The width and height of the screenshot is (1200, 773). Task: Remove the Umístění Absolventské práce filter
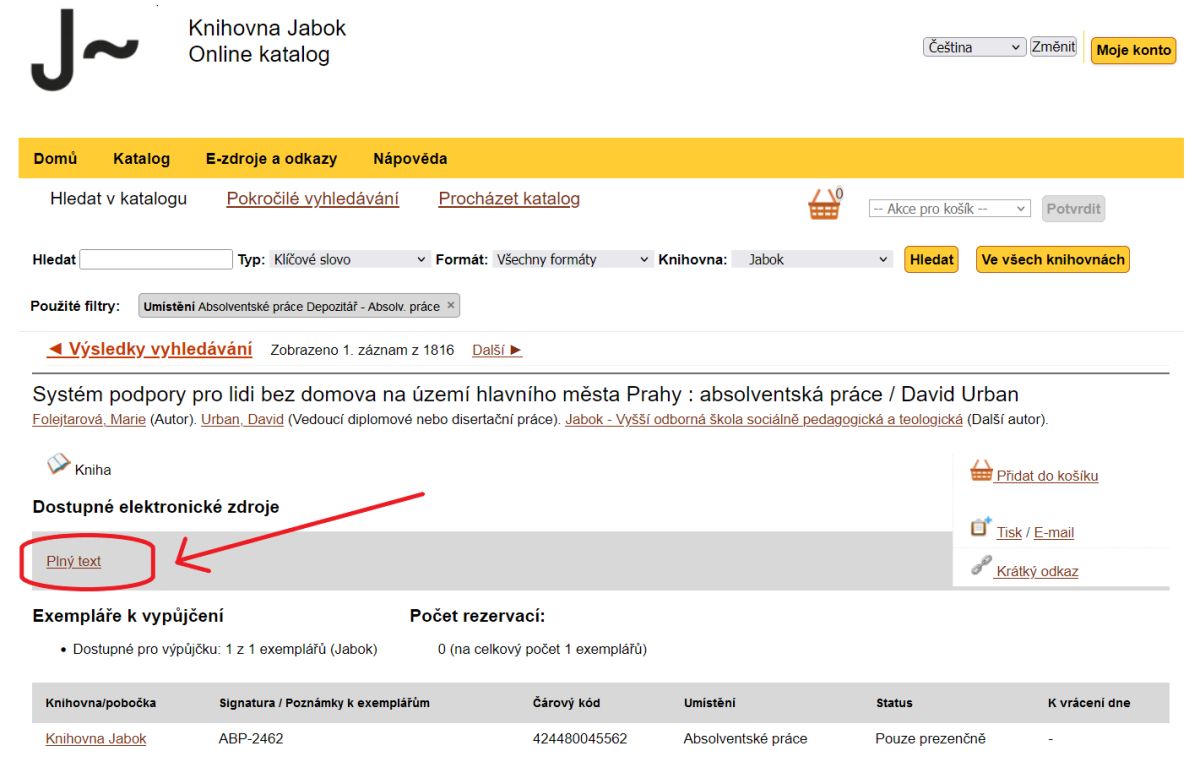[x=452, y=305]
